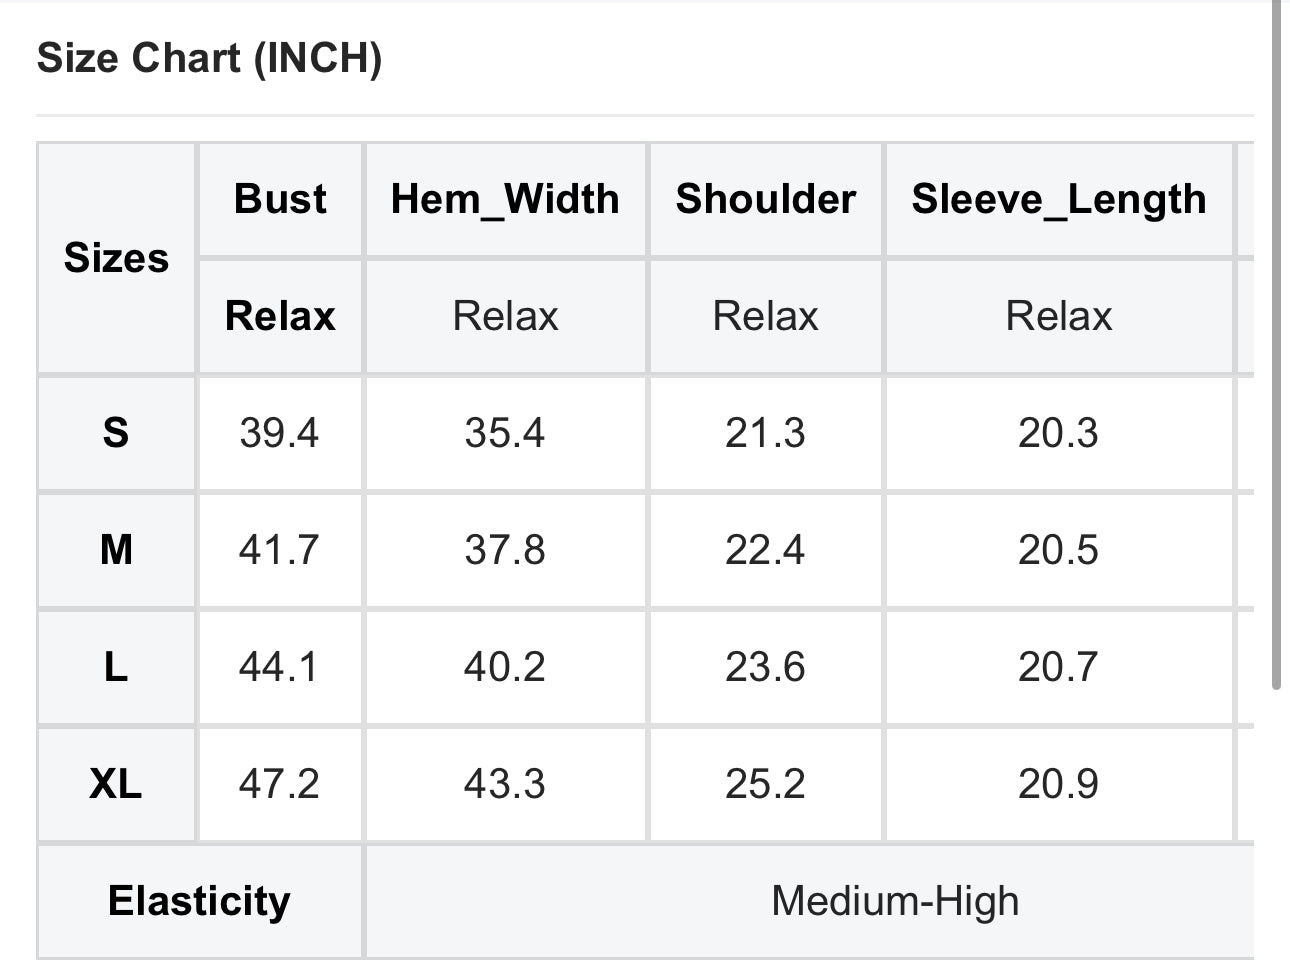Select the Shoulder column header
The image size is (1290, 980).
[x=765, y=199]
